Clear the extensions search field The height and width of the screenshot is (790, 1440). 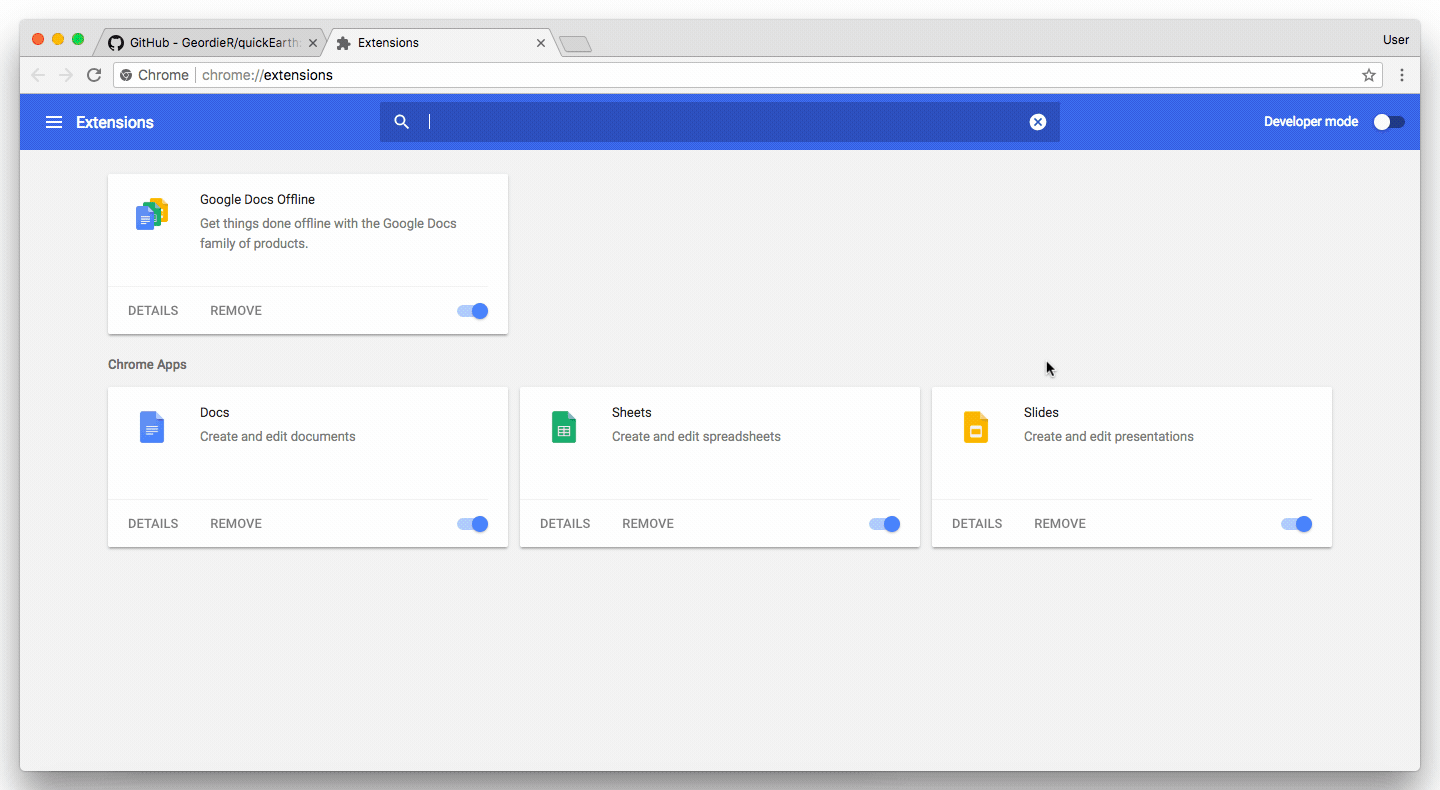pos(1038,122)
